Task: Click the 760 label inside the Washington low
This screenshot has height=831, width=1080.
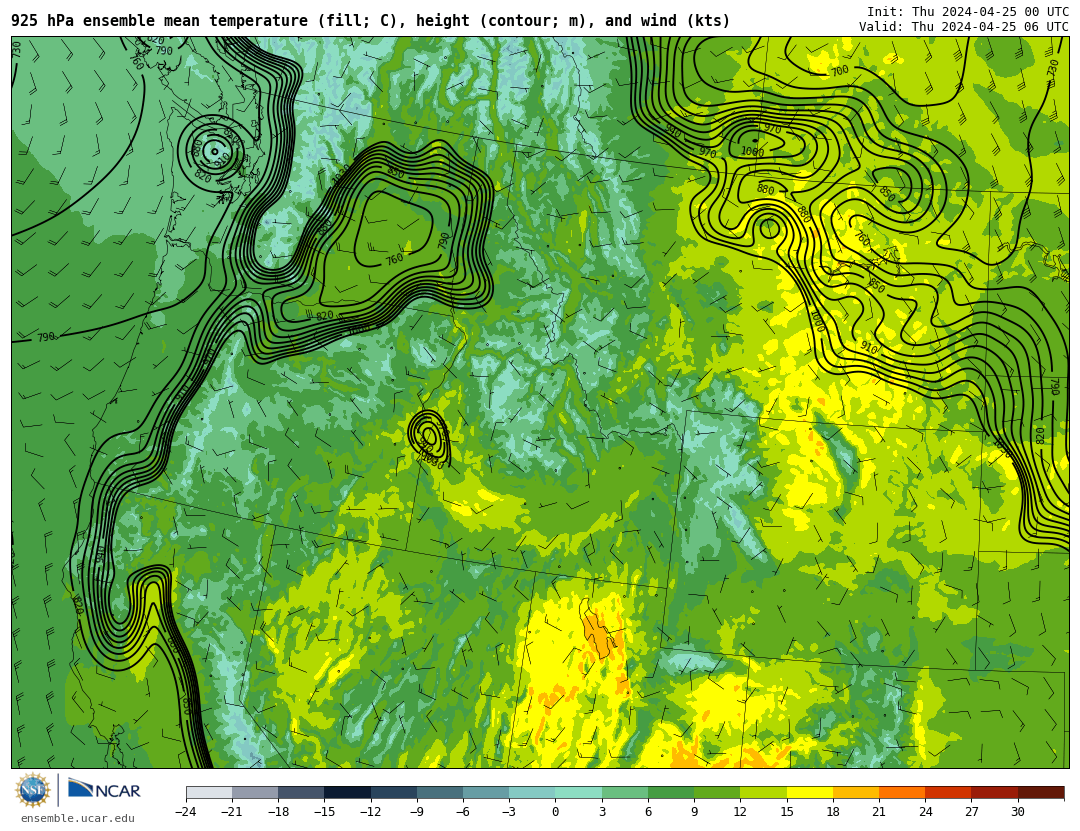Action: coord(394,259)
